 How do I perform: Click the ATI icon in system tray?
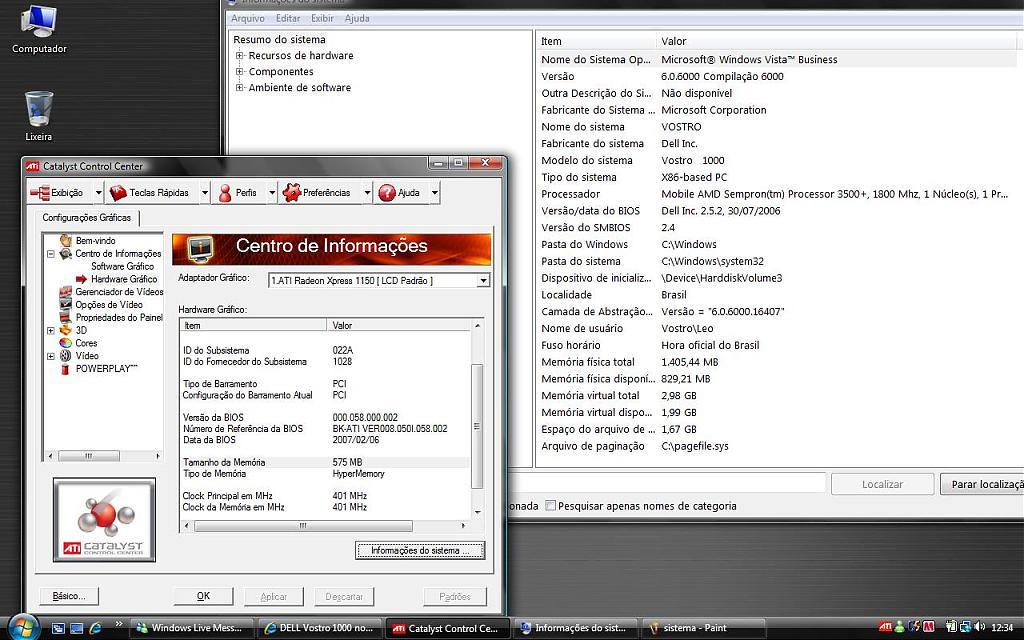pos(885,627)
